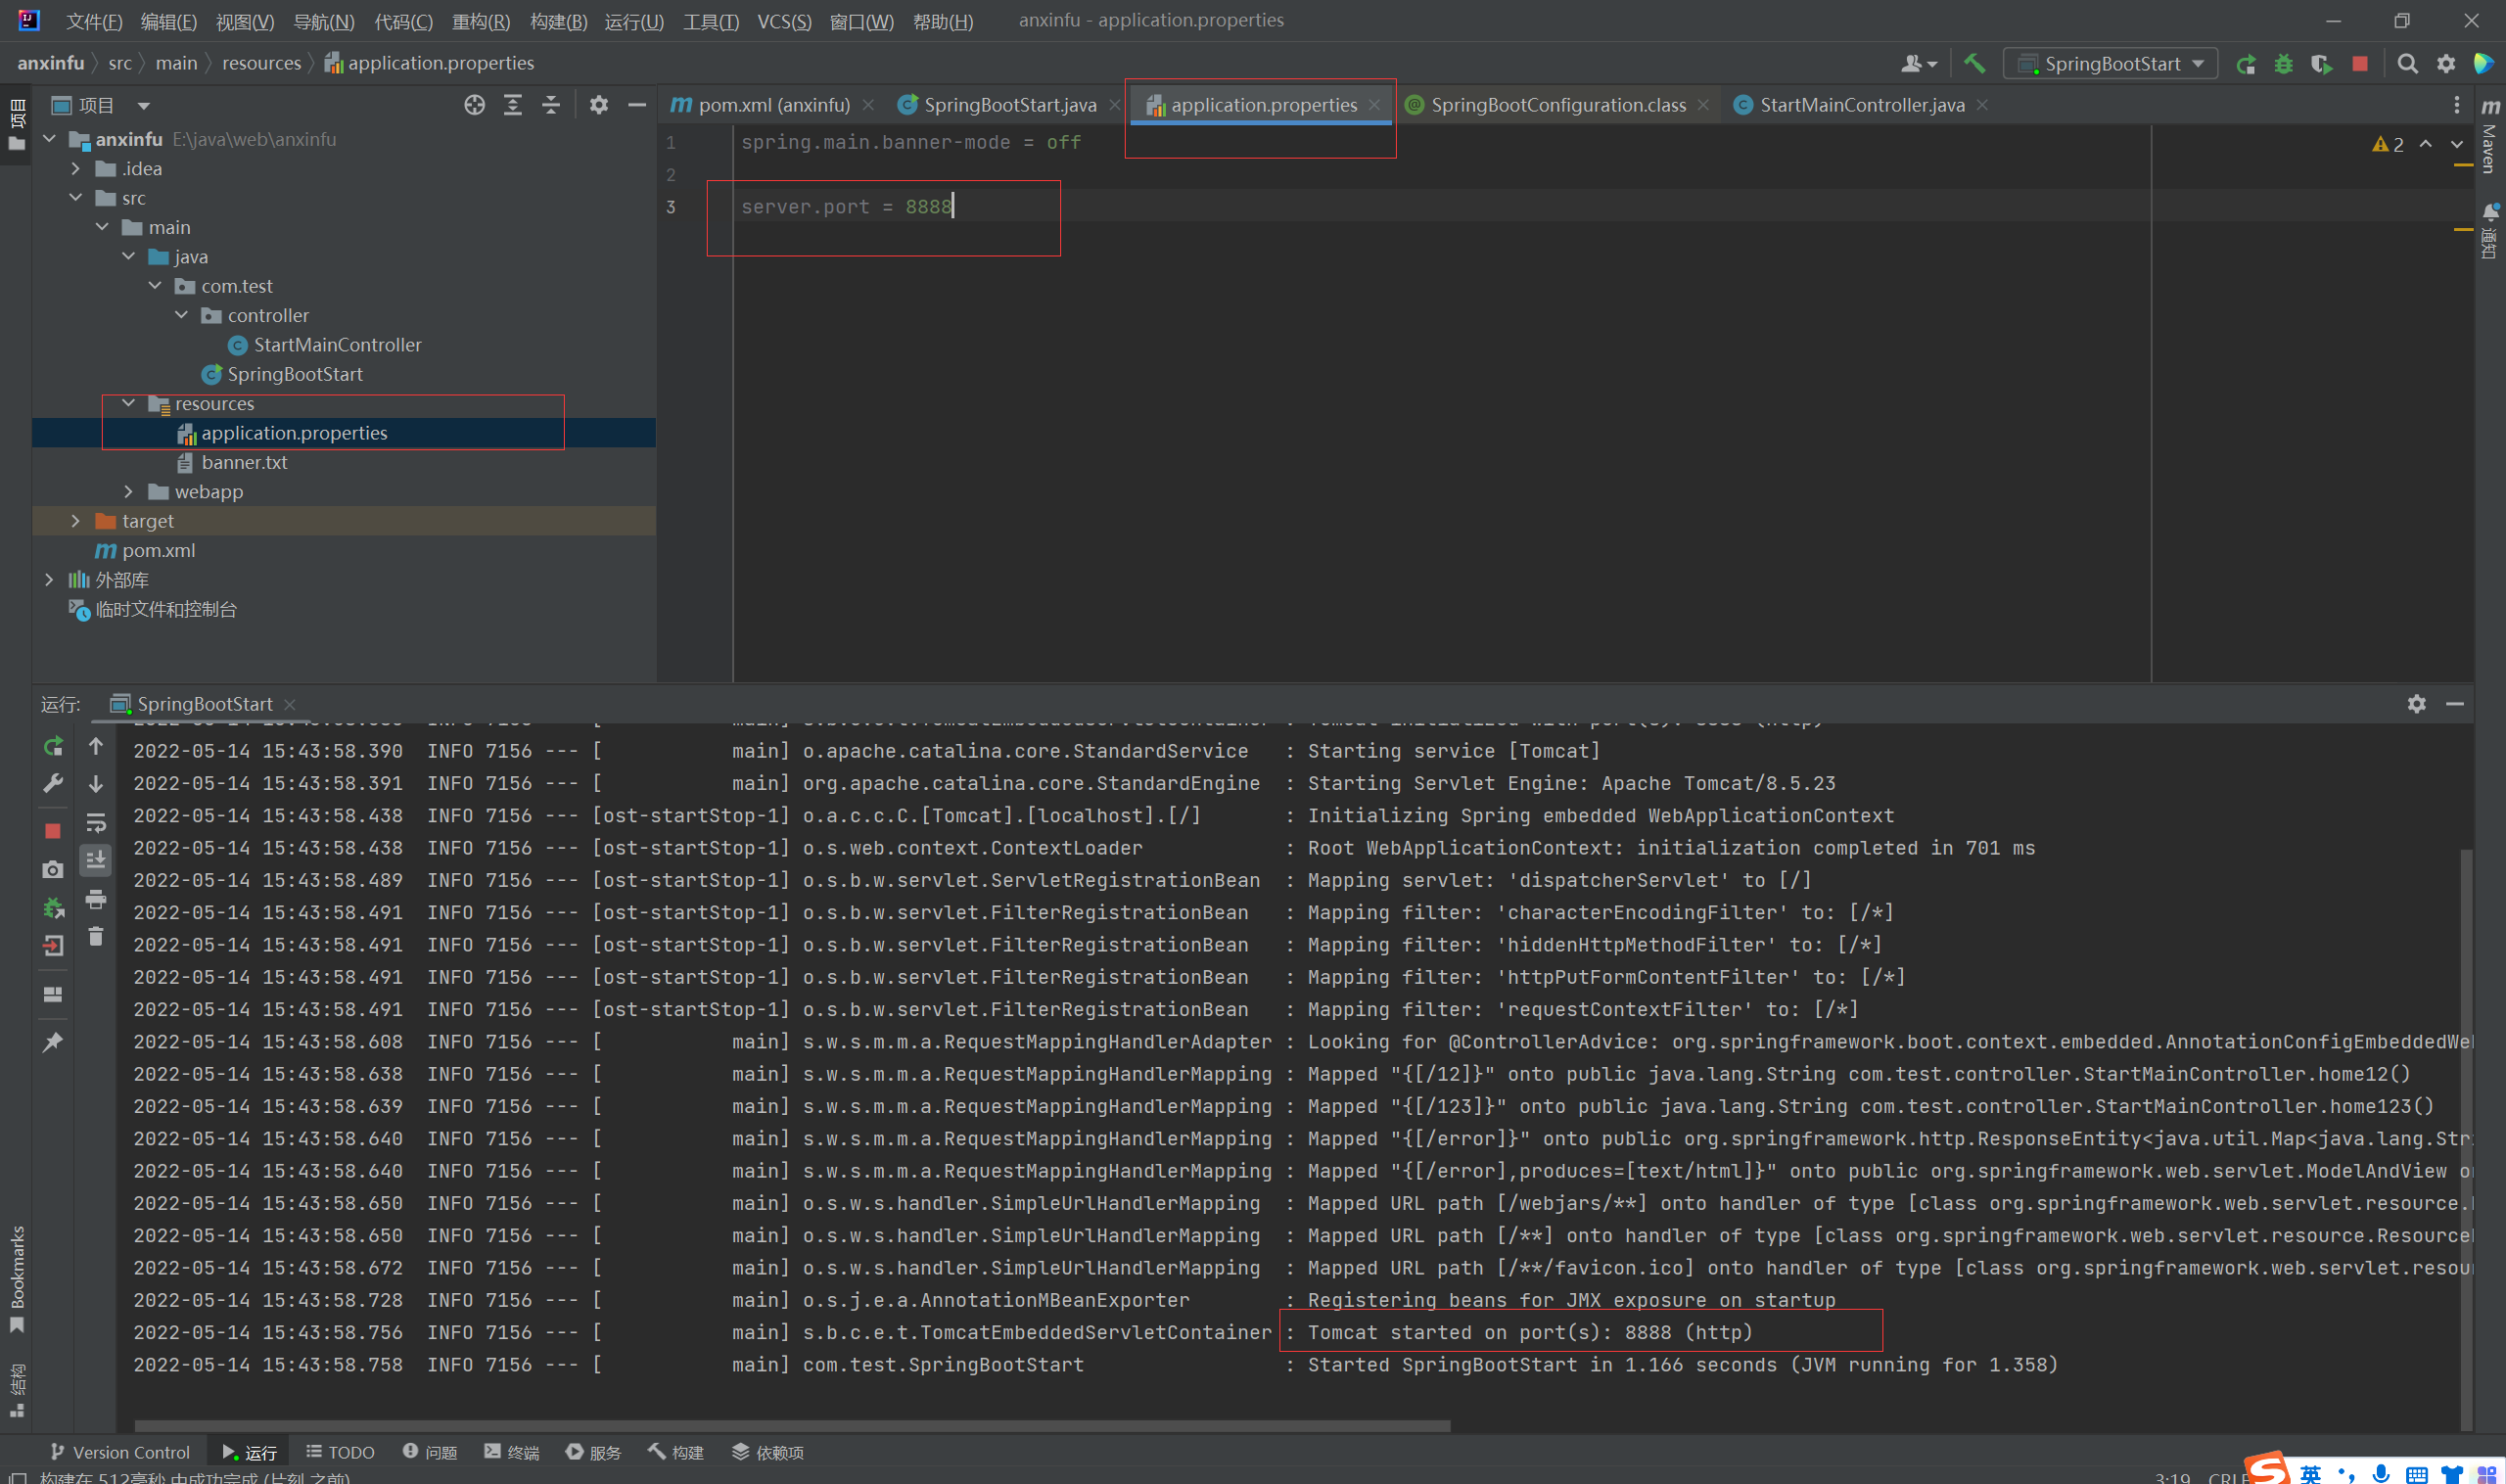Expand the target folder in project tree
The width and height of the screenshot is (2506, 1484).
coord(76,521)
